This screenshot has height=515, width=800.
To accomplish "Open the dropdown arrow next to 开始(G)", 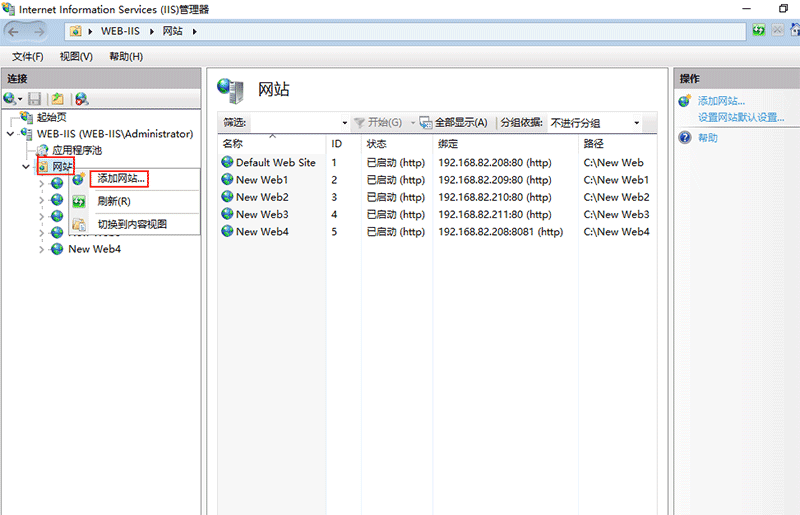I will 412,123.
